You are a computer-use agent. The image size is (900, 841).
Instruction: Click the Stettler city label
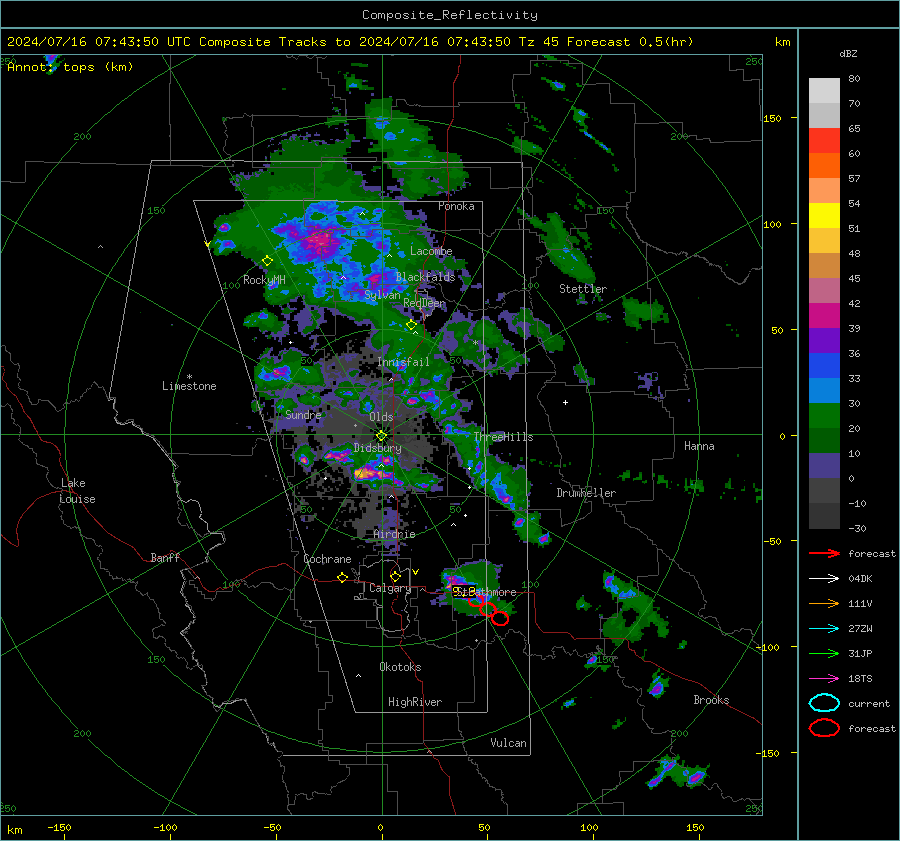pyautogui.click(x=583, y=289)
